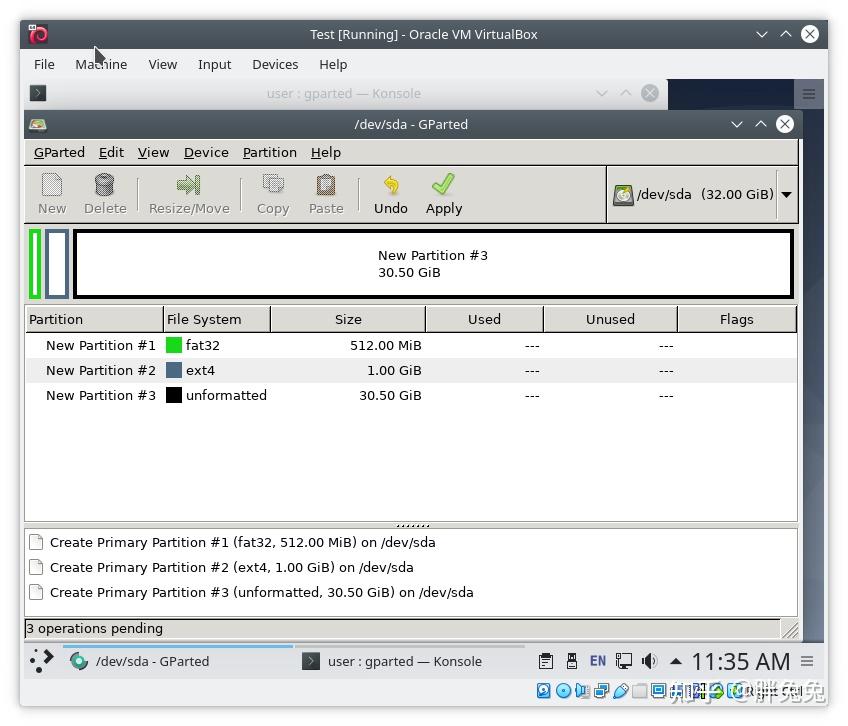
Task: Click the VirtualBox network status icon
Action: pos(601,691)
